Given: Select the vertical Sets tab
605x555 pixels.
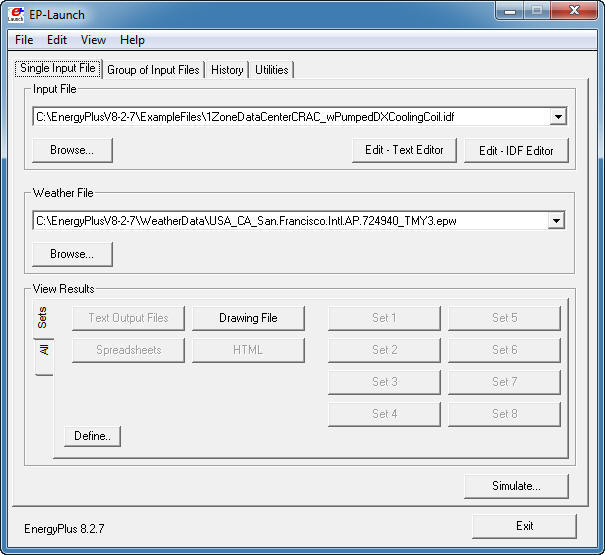Looking at the screenshot, I should pyautogui.click(x=42, y=318).
